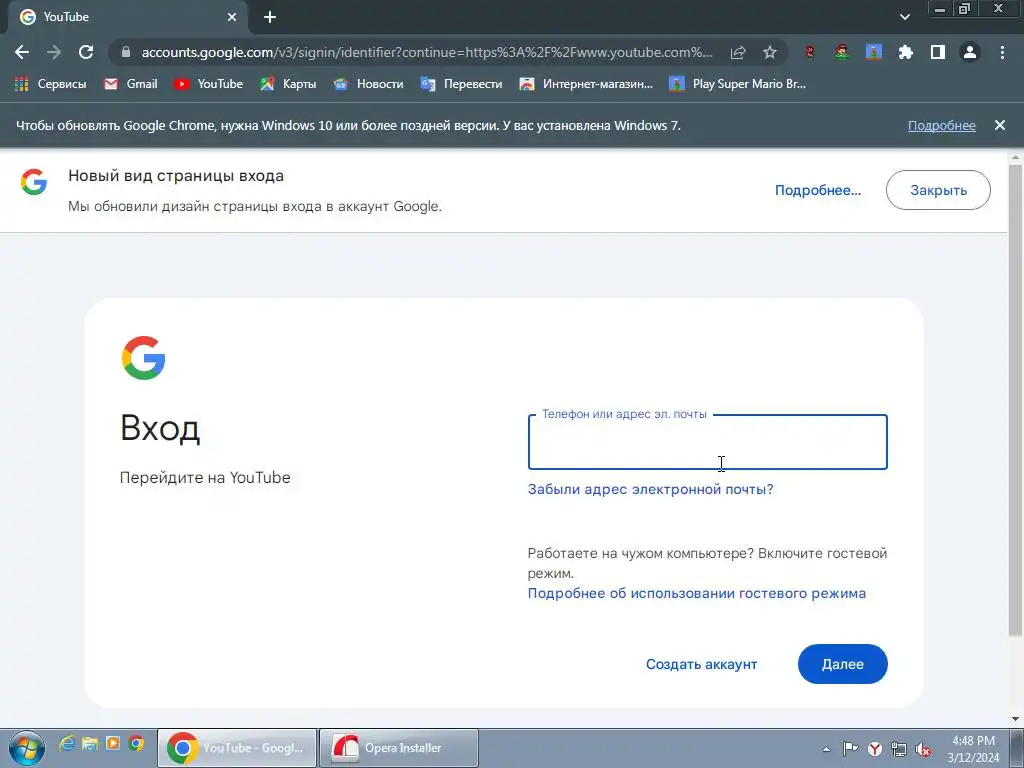Open the Chrome profile avatar
1024x768 pixels.
pyautogui.click(x=970, y=52)
